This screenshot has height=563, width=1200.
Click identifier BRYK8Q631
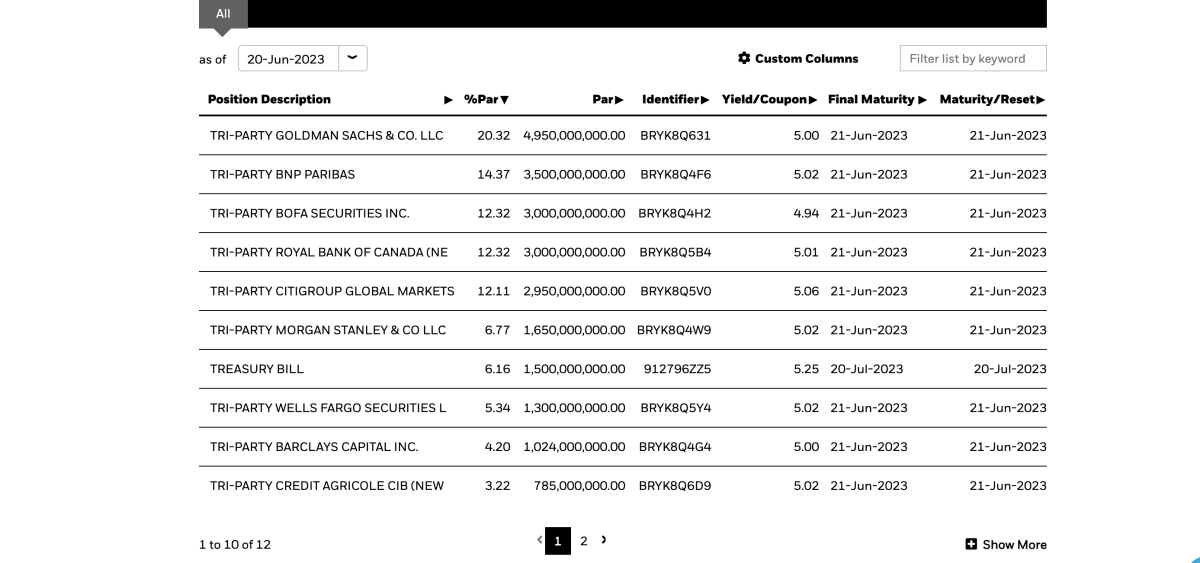[675, 135]
